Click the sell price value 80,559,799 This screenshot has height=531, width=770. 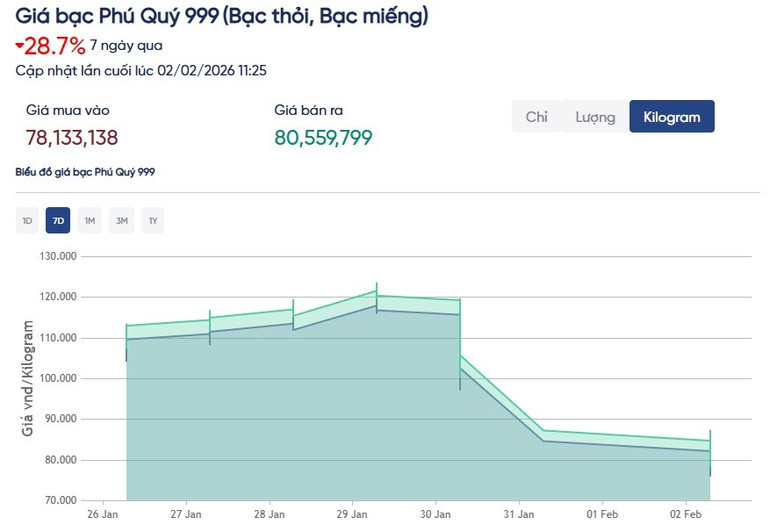click(323, 137)
